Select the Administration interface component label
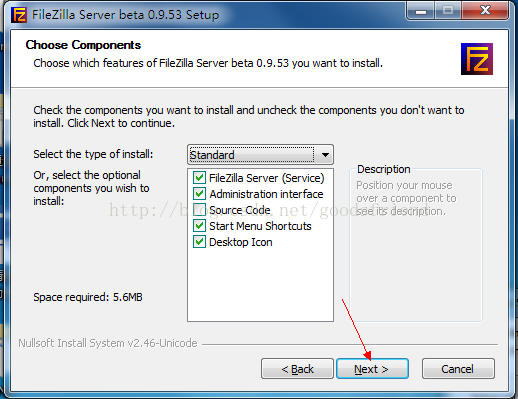The image size is (518, 399). pos(266,194)
